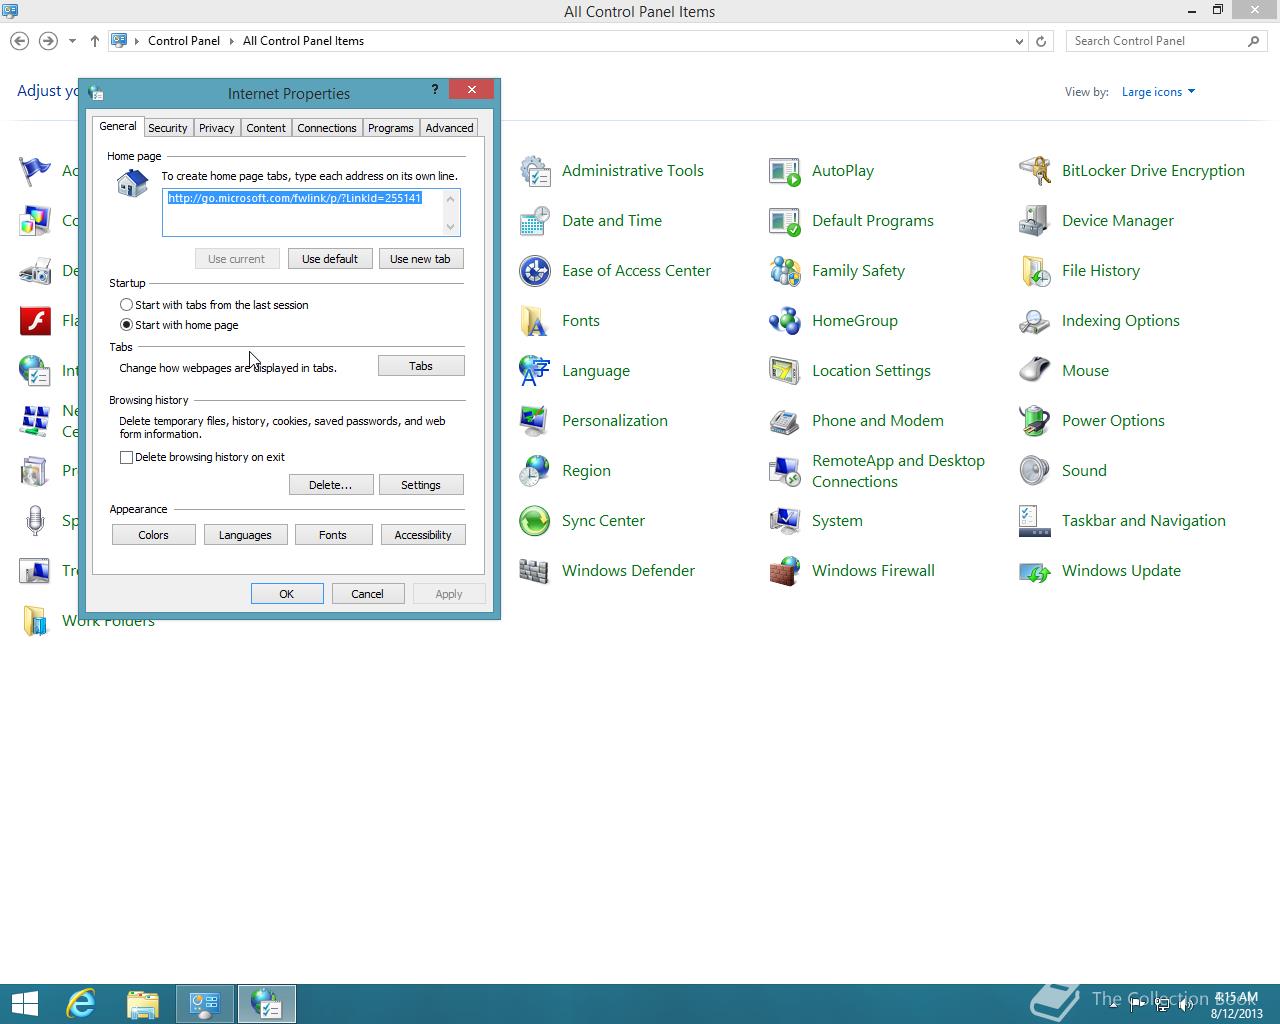Open Device Manager icon
The width and height of the screenshot is (1280, 1024).
1035,221
